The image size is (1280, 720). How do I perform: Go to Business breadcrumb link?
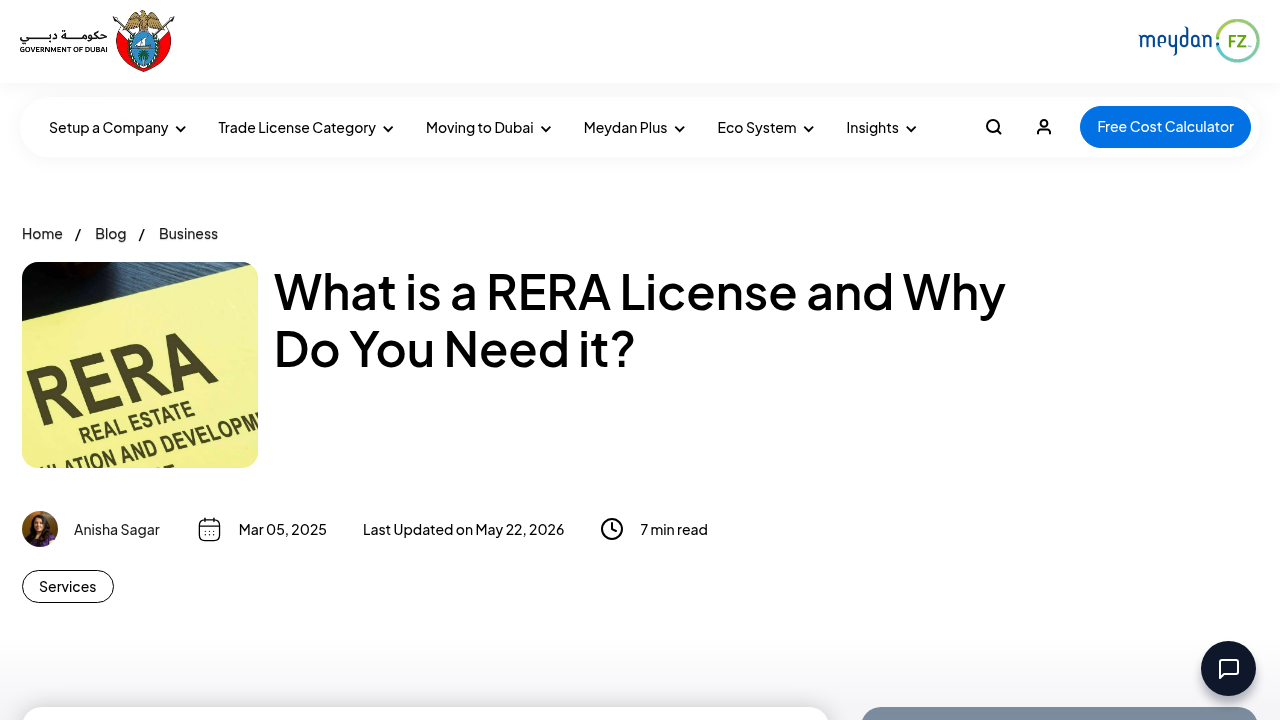pos(188,234)
